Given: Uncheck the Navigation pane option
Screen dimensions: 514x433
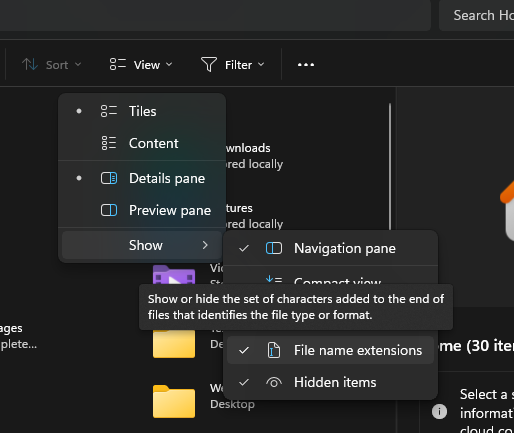Looking at the screenshot, I should (330, 248).
